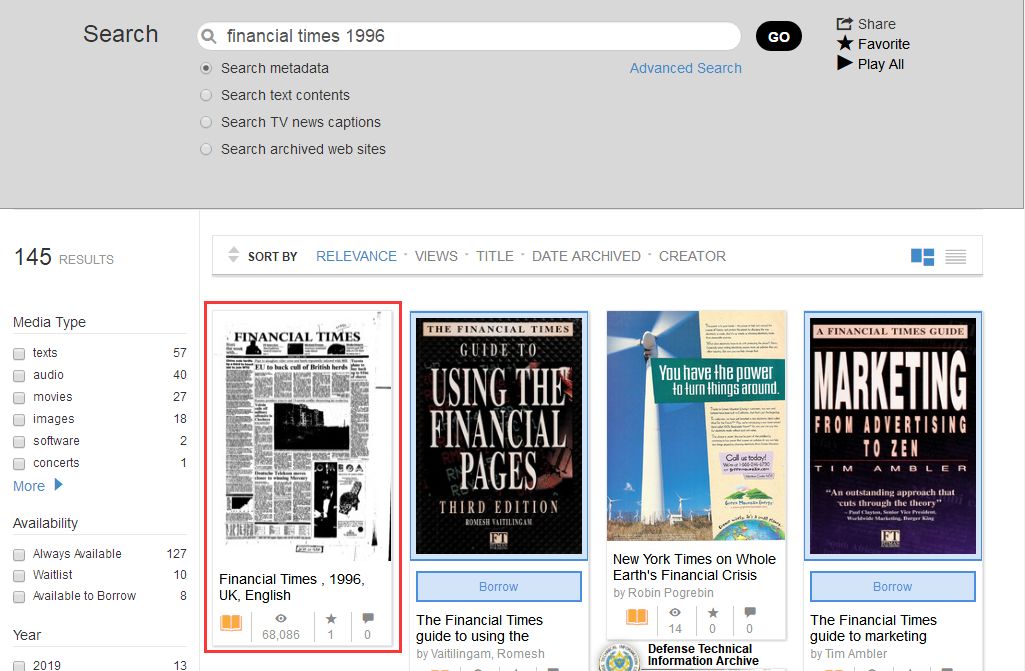Check the texts media type filter
Image resolution: width=1025 pixels, height=671 pixels.
[x=19, y=354]
